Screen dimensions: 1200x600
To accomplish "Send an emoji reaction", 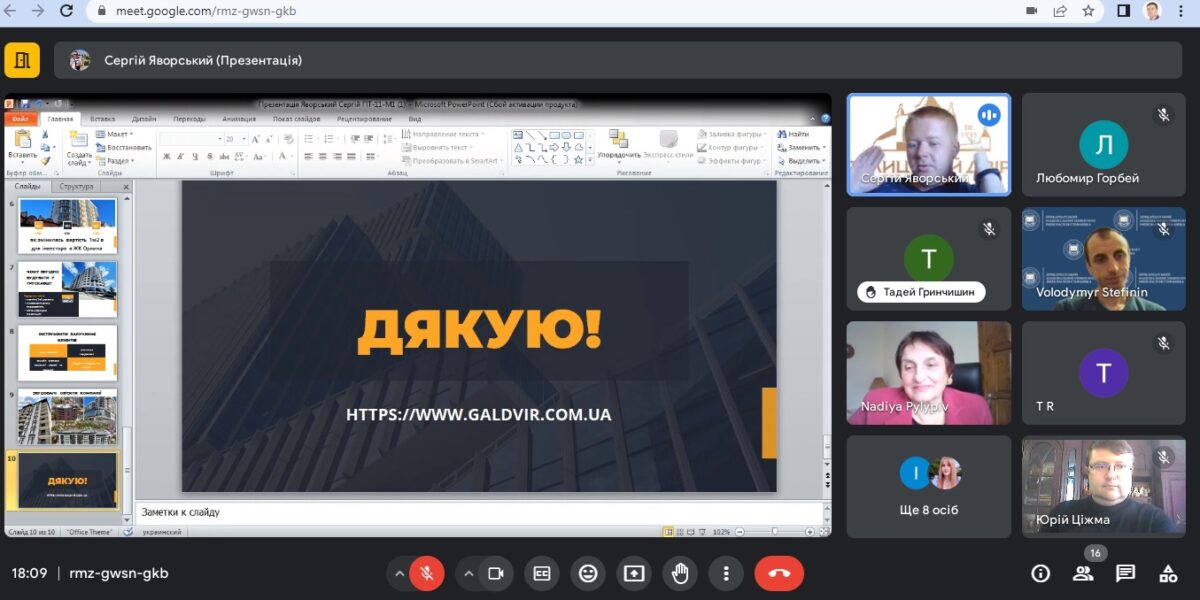I will pos(588,573).
